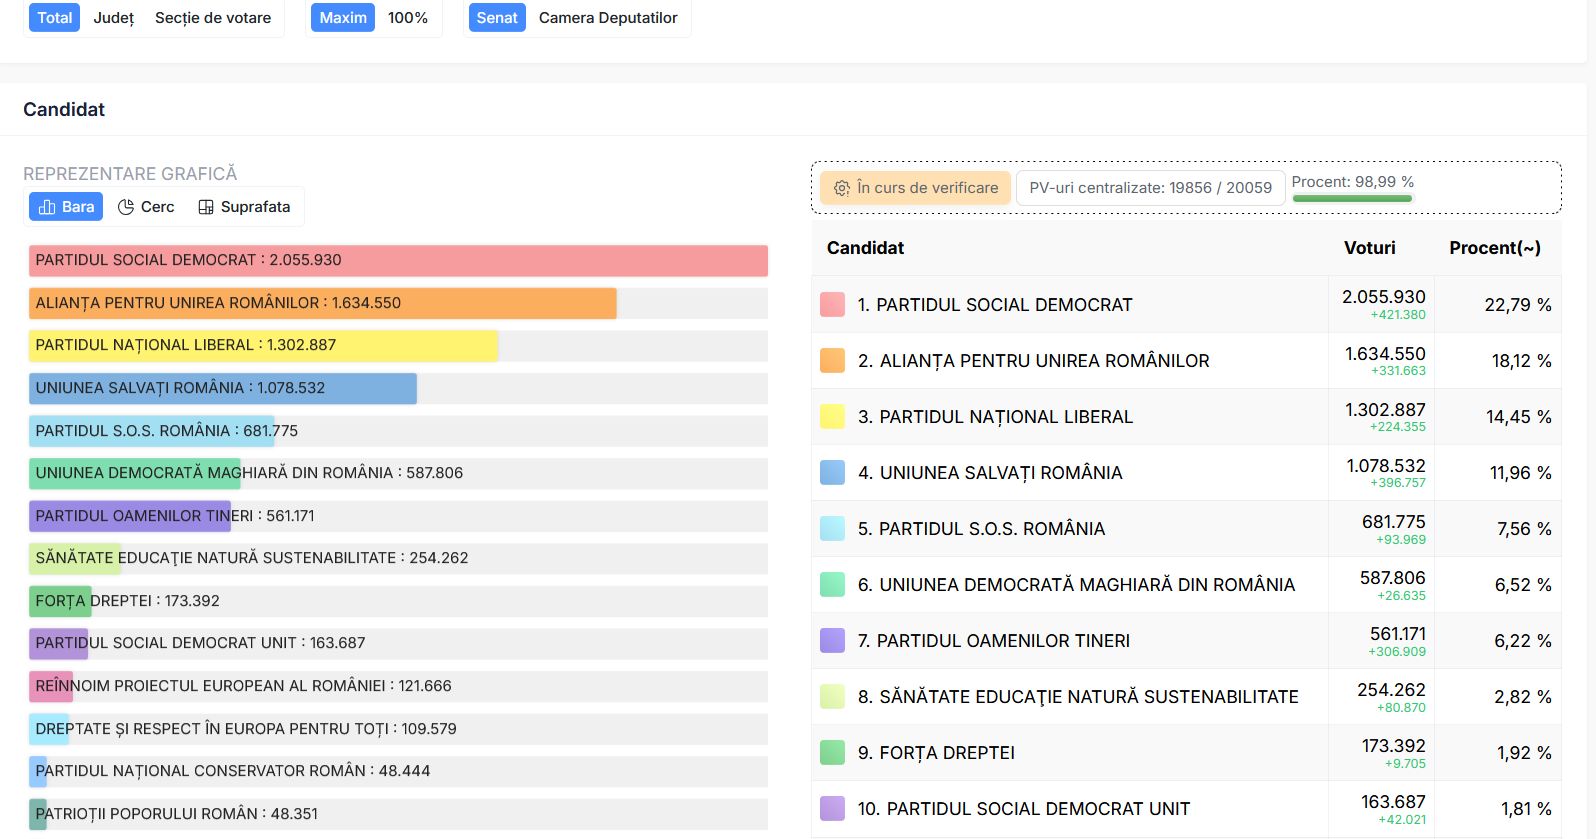Click the Procent(~) column header
Viewport: 1596px width, 839px height.
click(1495, 248)
